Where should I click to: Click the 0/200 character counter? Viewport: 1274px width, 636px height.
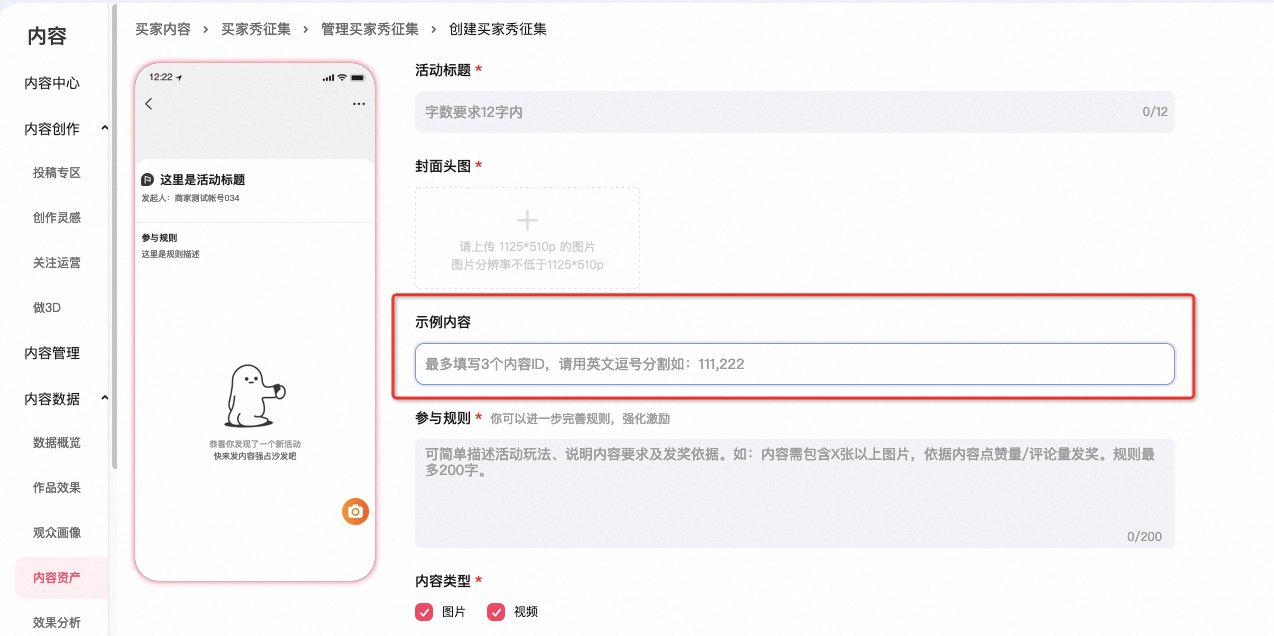pos(1144,537)
